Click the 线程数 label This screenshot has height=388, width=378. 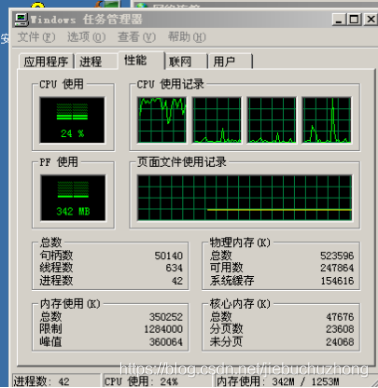click(56, 268)
